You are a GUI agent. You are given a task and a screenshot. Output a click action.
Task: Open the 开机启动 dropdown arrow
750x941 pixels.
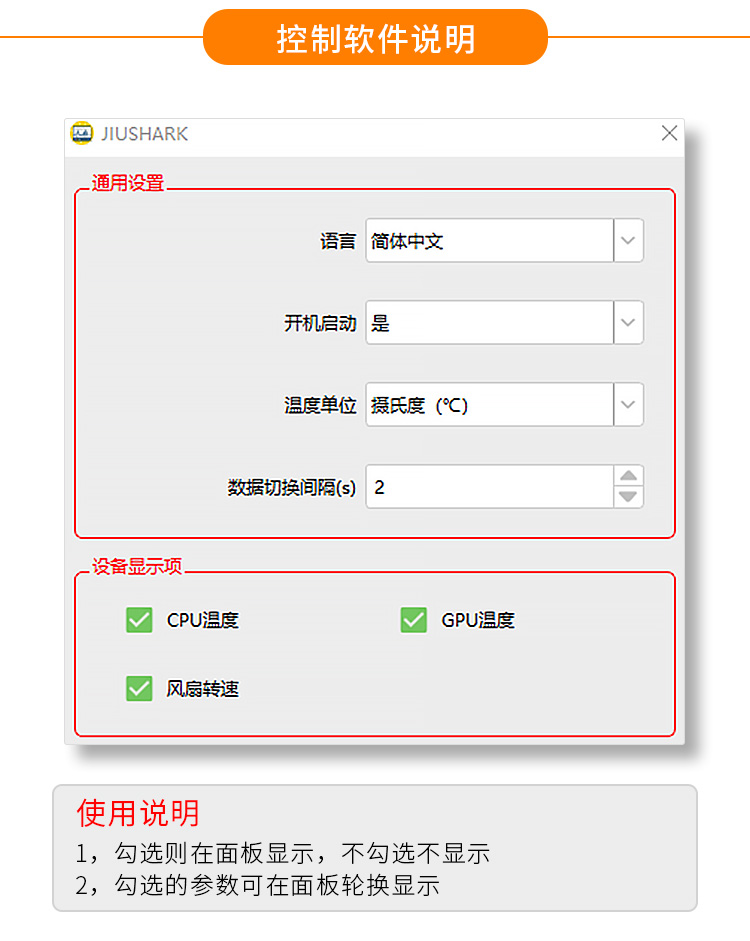[628, 323]
